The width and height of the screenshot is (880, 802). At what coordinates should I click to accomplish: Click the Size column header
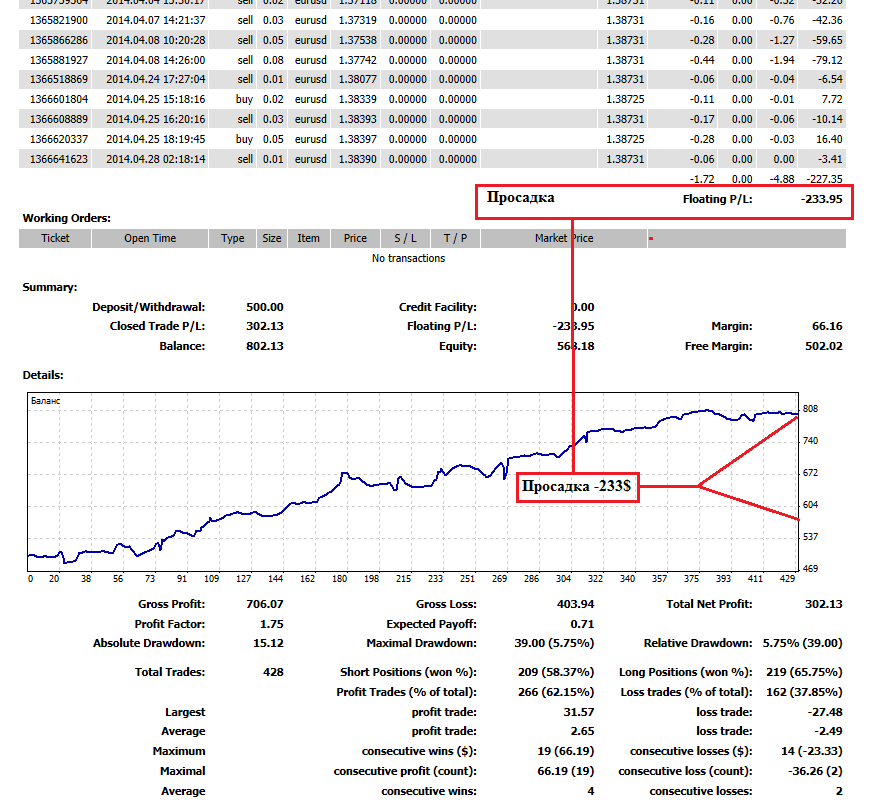pos(272,238)
